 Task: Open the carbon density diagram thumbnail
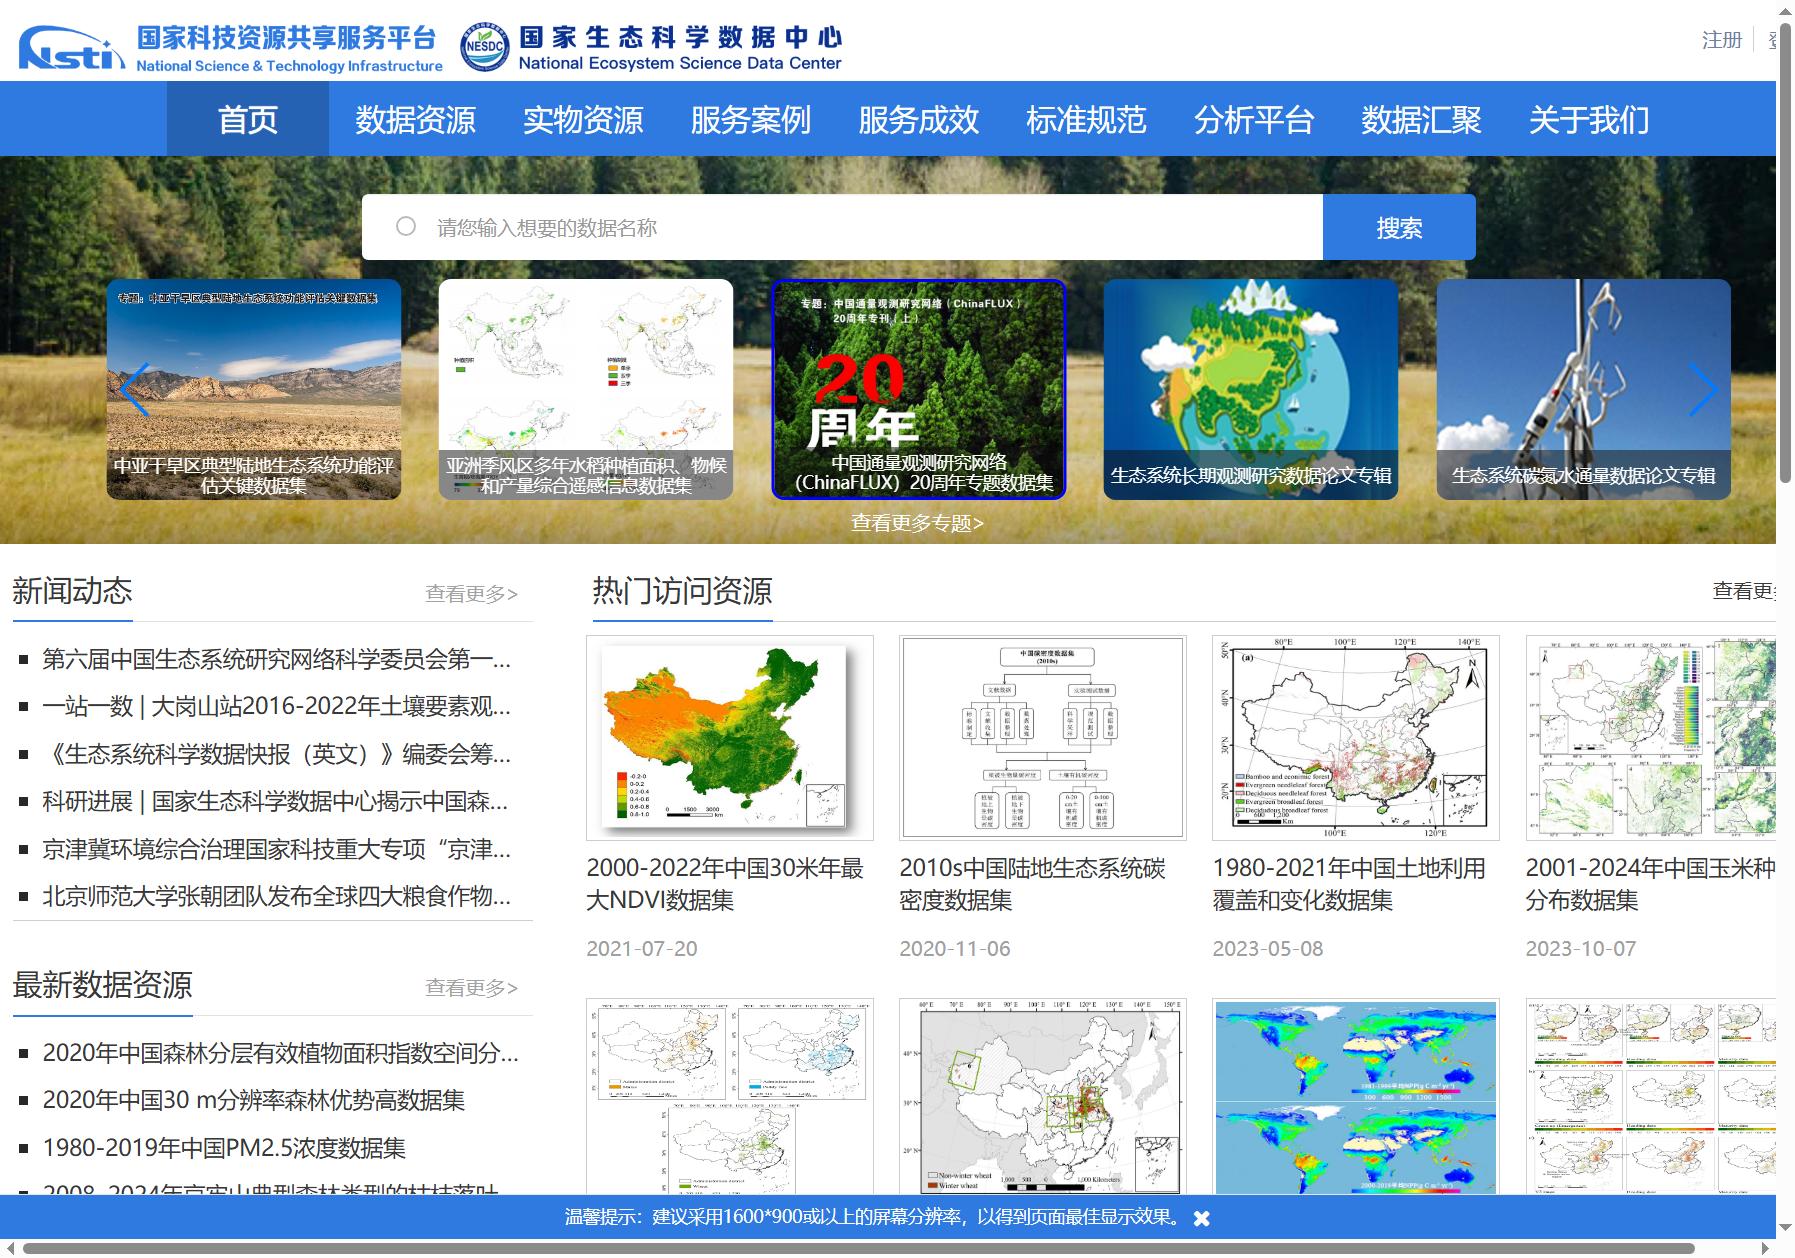tap(1043, 738)
